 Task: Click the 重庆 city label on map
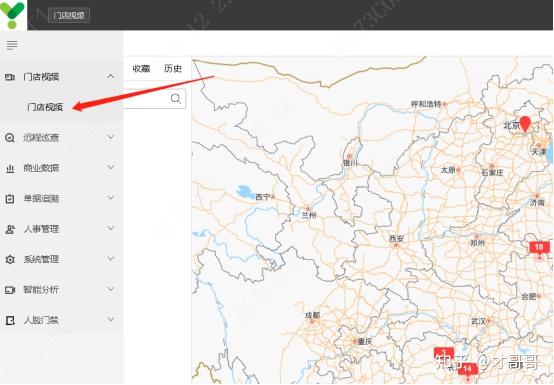coord(365,342)
